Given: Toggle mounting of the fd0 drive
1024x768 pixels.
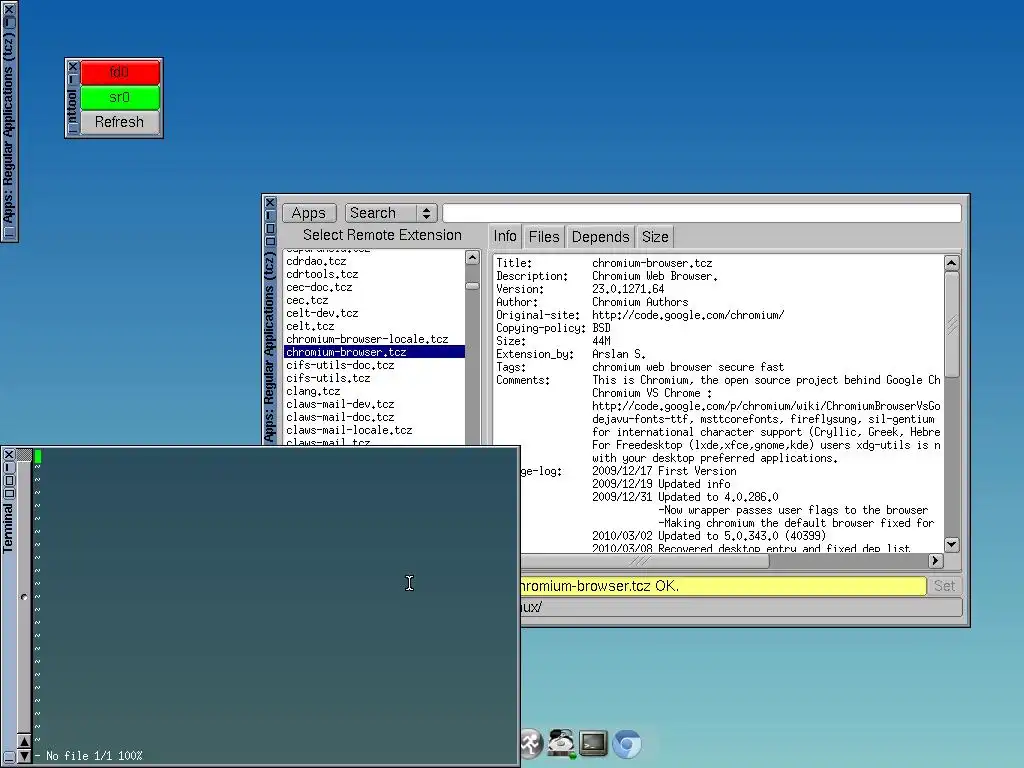Looking at the screenshot, I should [120, 72].
